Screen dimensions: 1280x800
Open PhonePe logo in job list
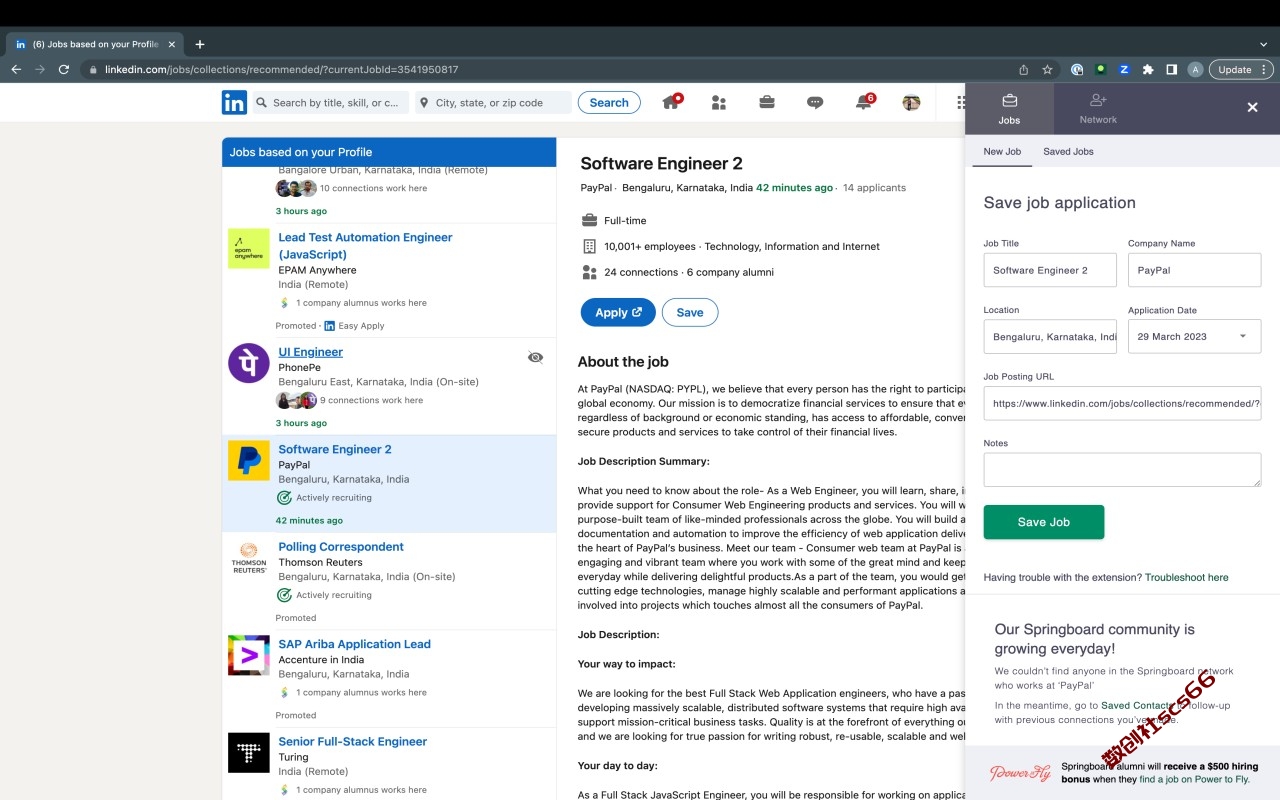[249, 363]
